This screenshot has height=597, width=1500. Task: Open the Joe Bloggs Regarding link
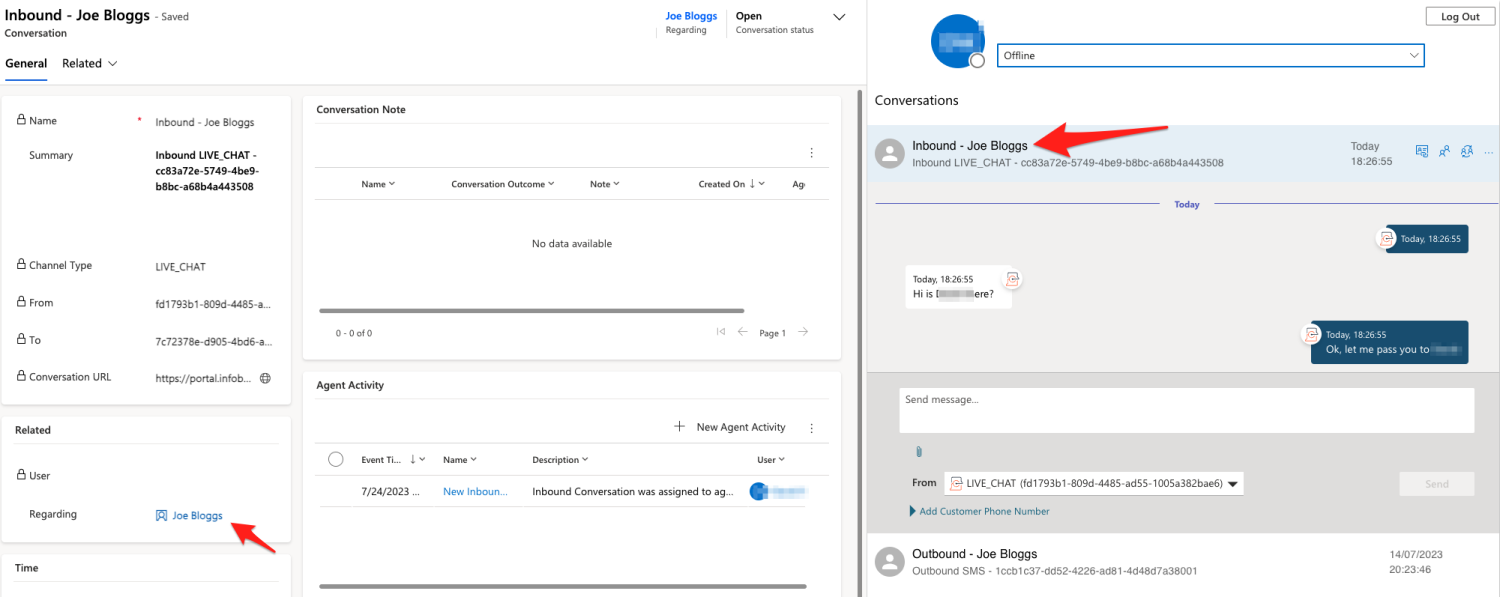tap(197, 516)
